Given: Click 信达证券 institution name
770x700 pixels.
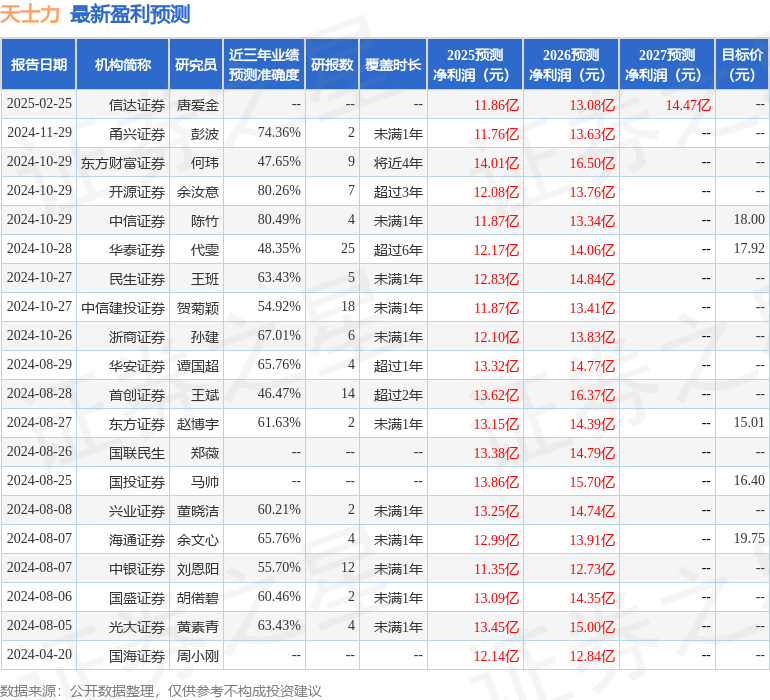Looking at the screenshot, I should 137,105.
